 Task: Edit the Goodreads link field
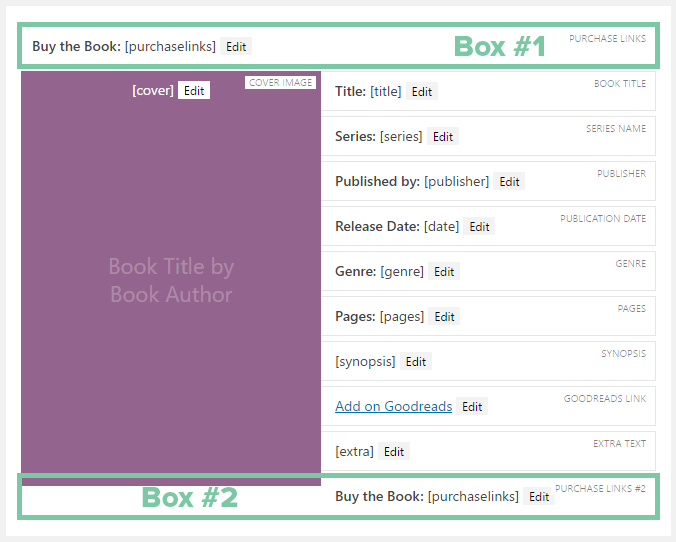(472, 407)
